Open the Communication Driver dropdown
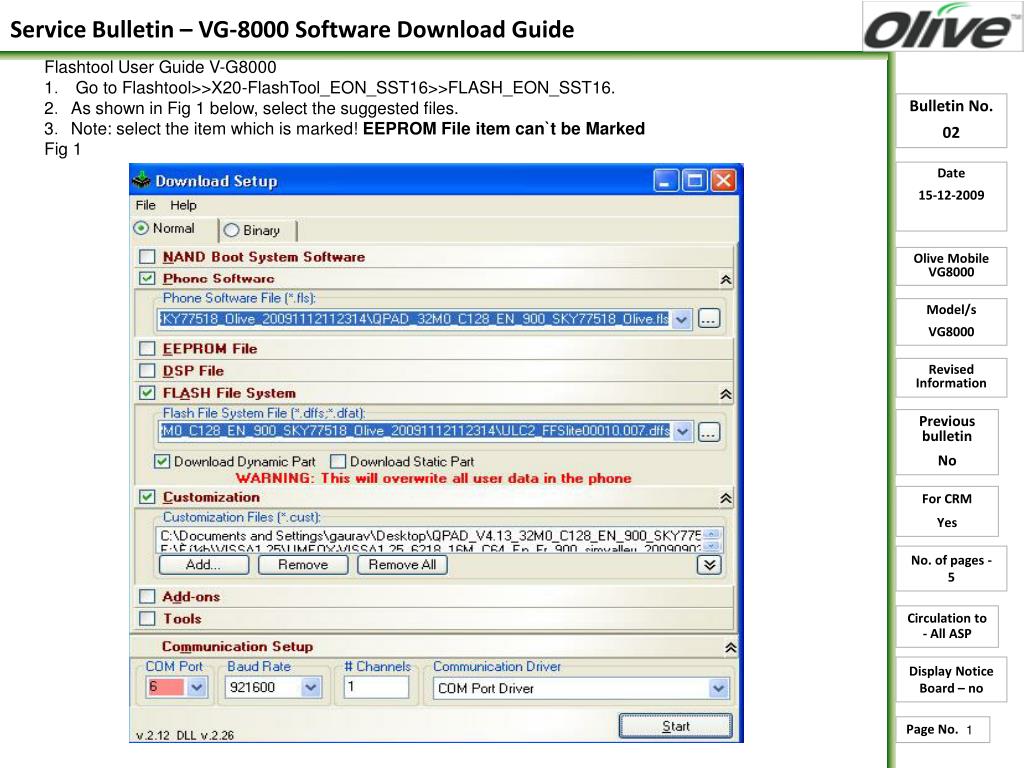 [718, 688]
